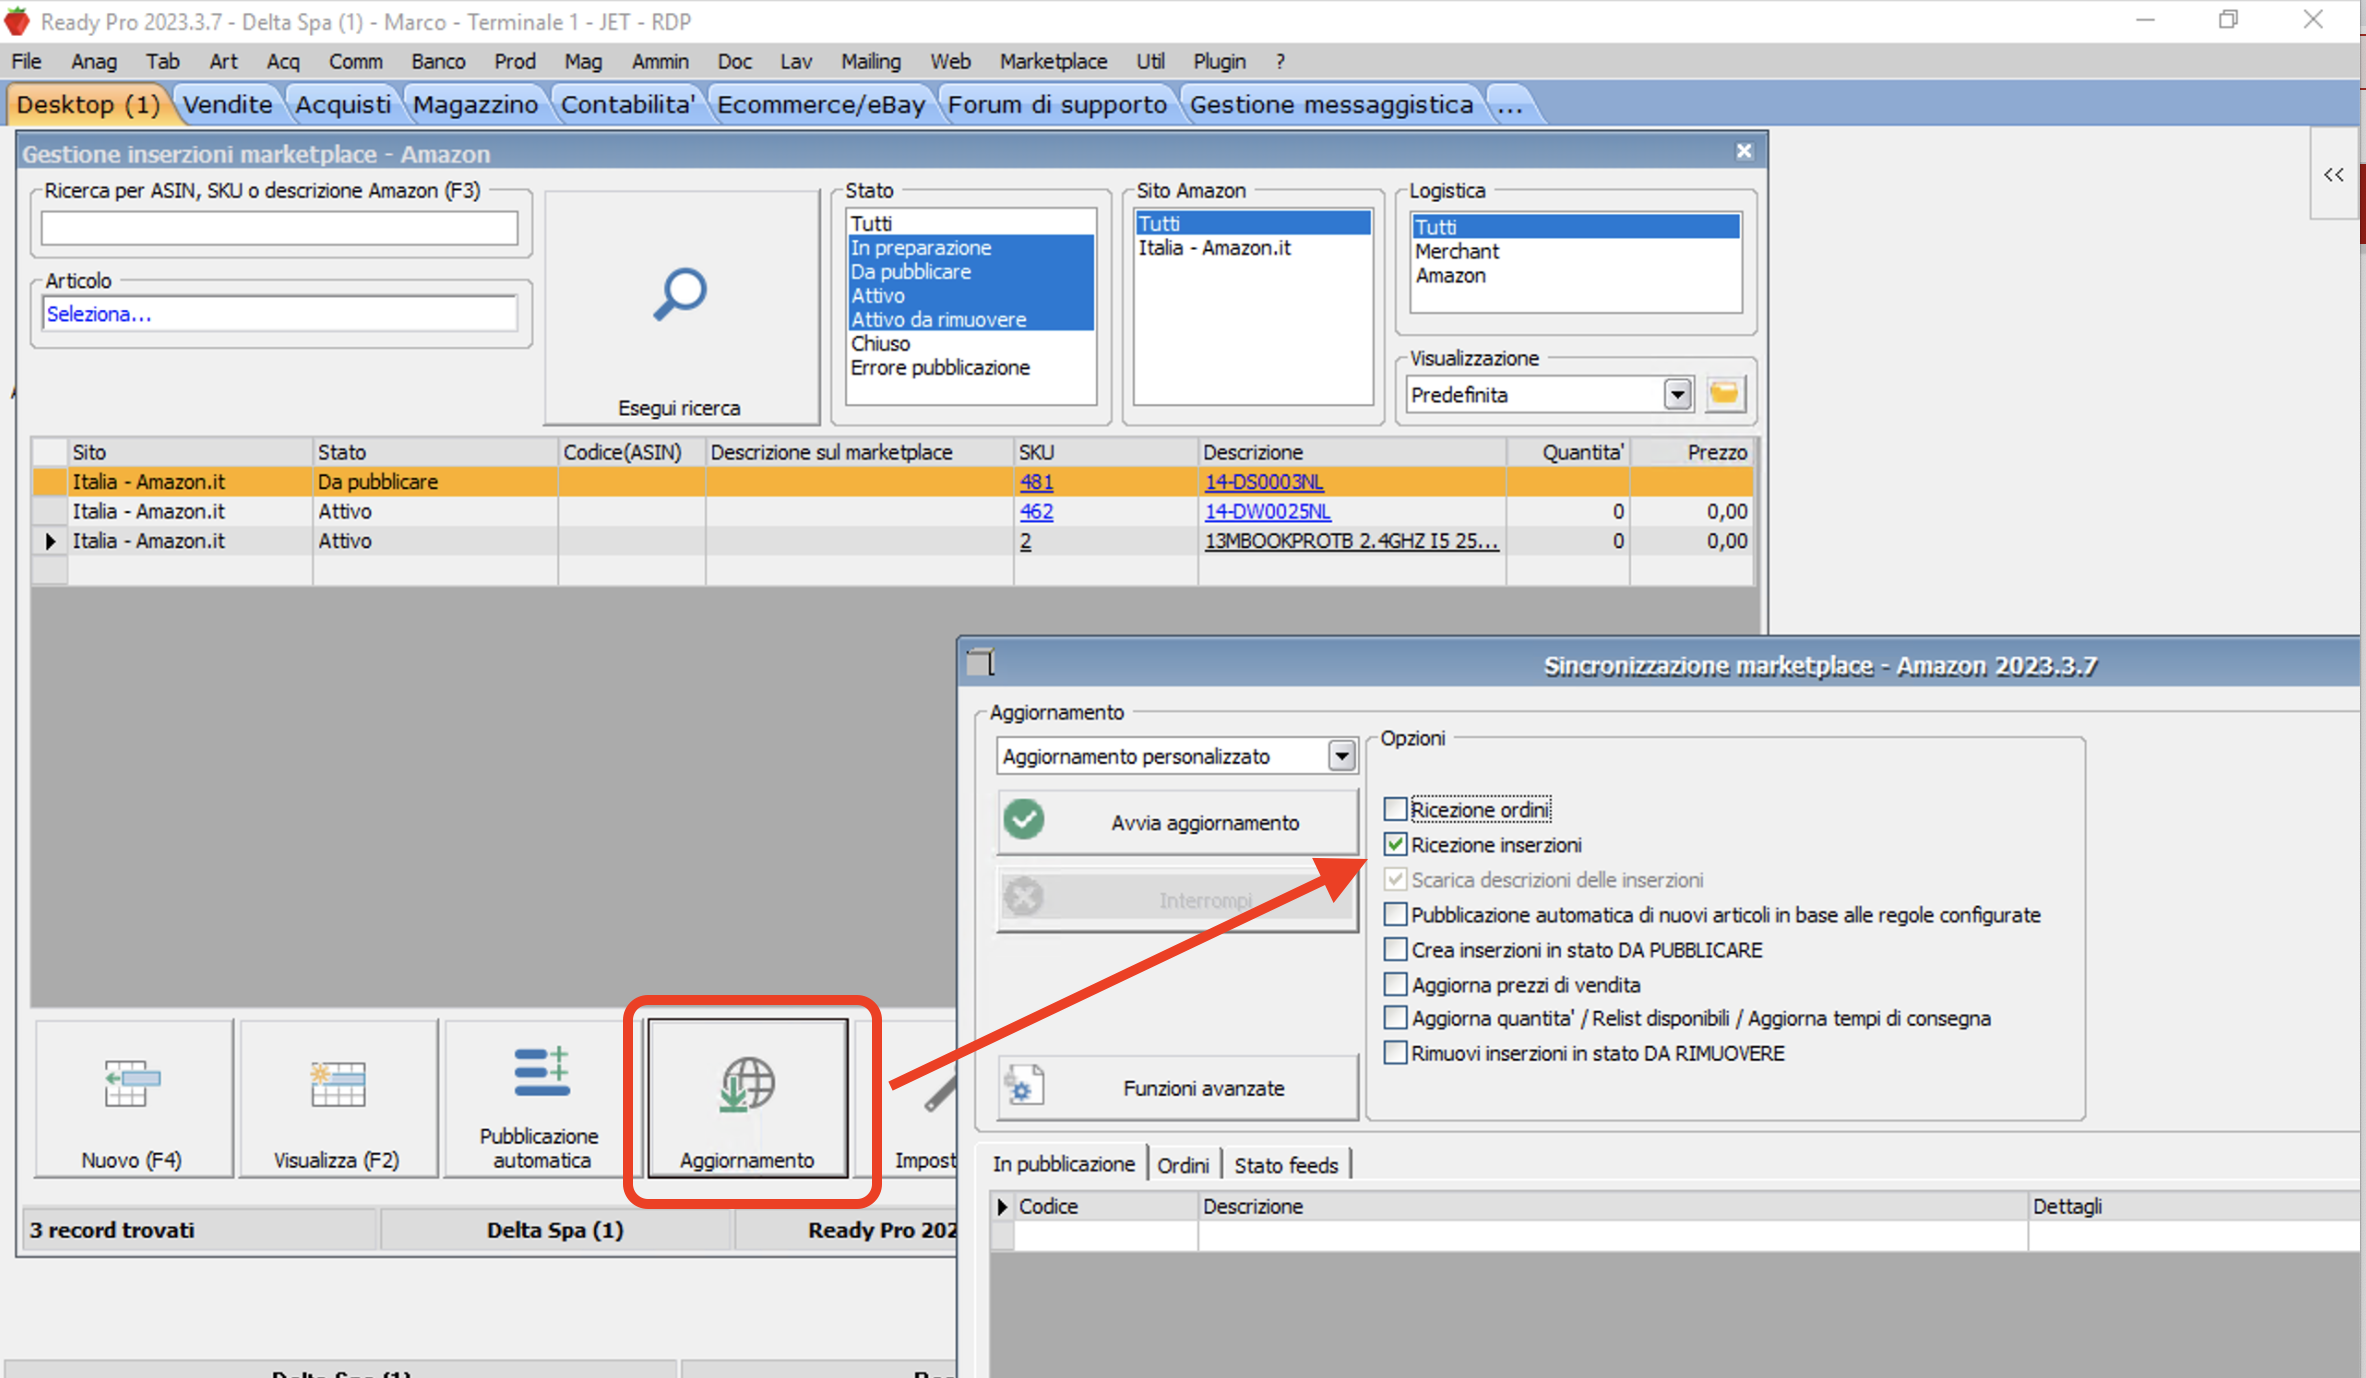Screen dimensions: 2366x1378
Task: Open the yellow folder icon beside Visualizzazione
Action: coord(1725,394)
